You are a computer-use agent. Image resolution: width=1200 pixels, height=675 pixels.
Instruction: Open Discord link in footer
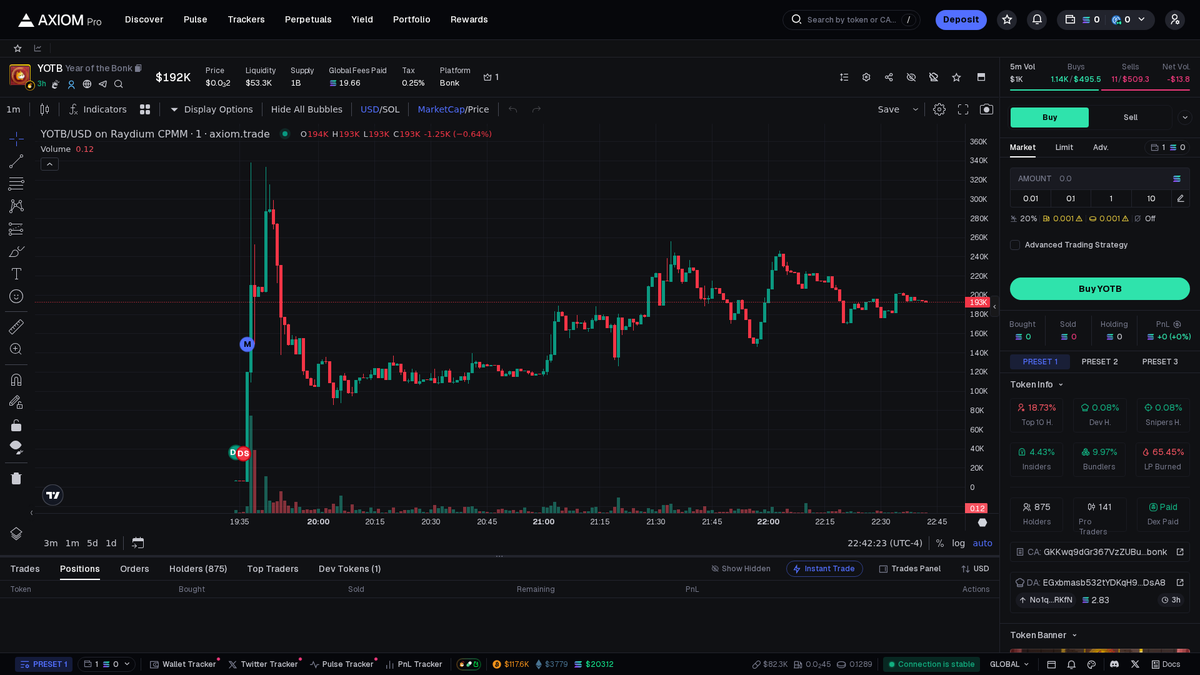[1114, 664]
